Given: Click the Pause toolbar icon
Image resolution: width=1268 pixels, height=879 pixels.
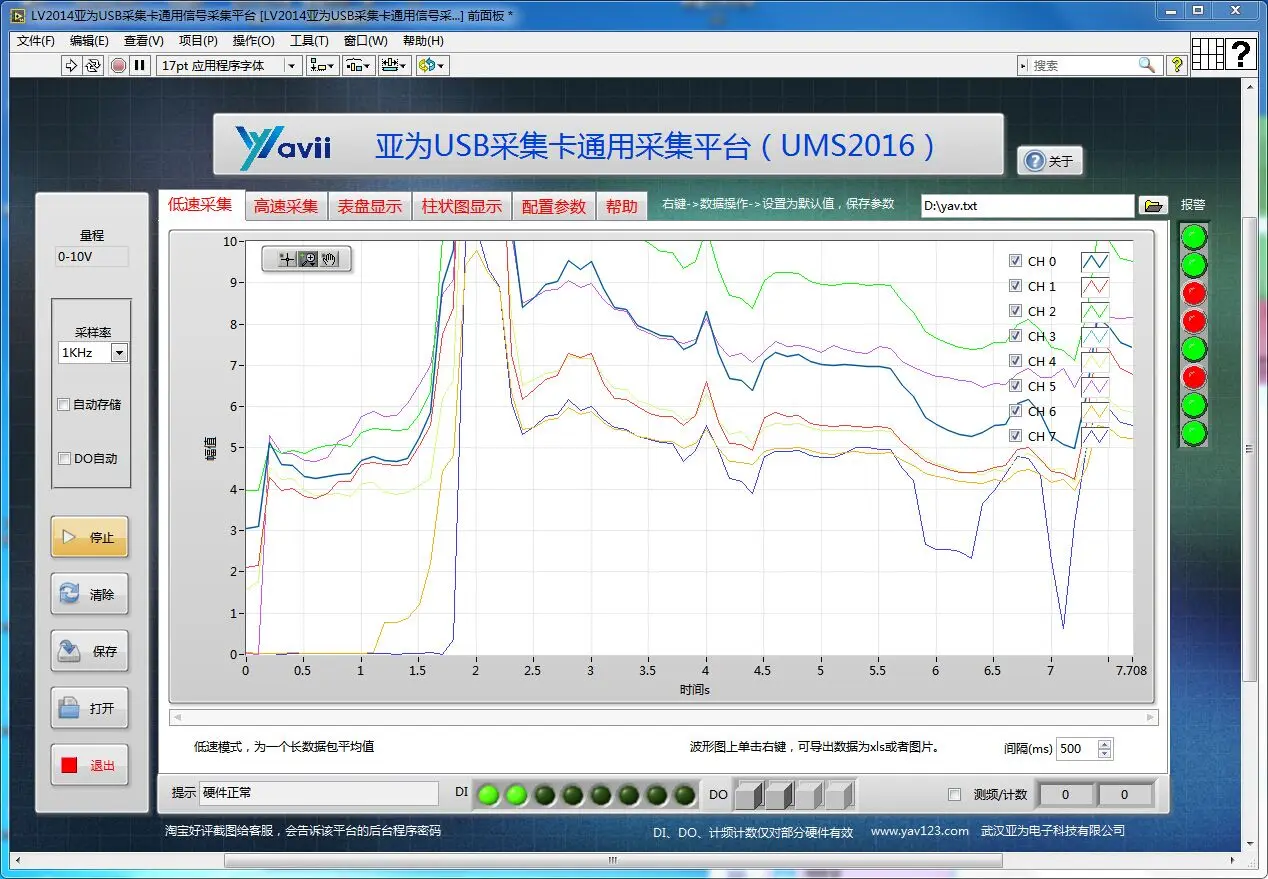Looking at the screenshot, I should [140, 65].
